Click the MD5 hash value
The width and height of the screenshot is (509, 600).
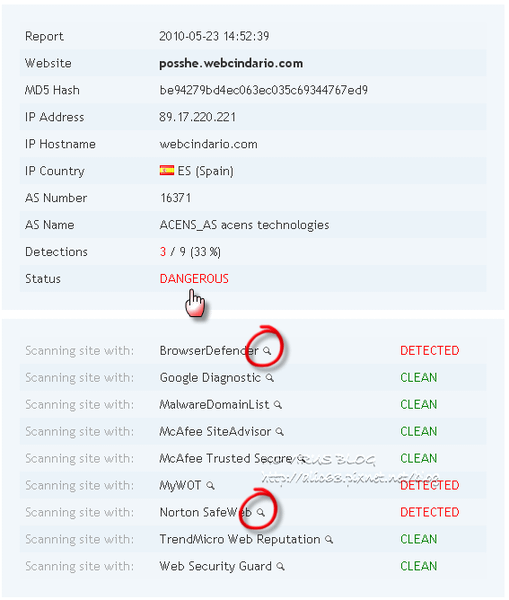pos(264,90)
